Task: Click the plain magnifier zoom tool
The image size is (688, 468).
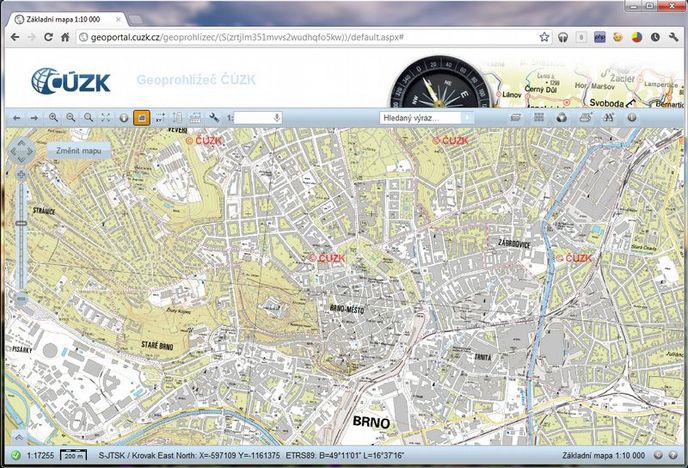Action: (x=89, y=118)
